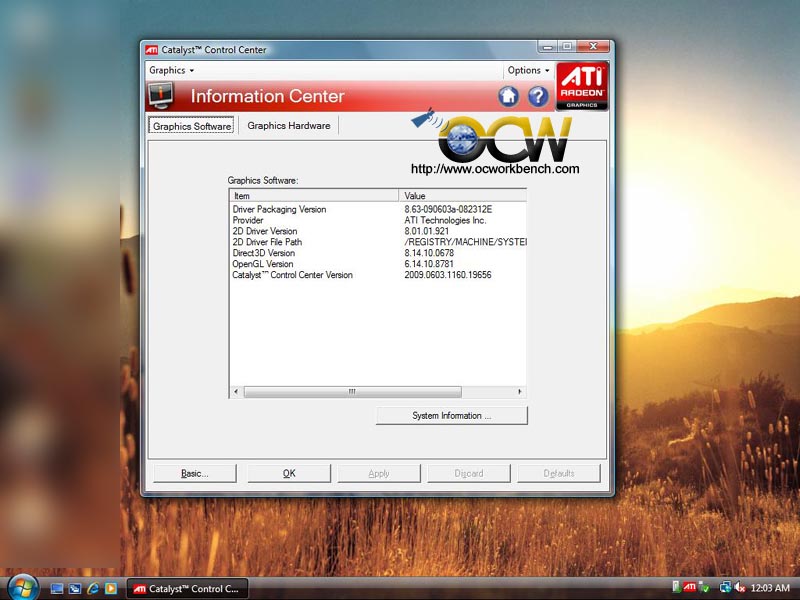The width and height of the screenshot is (800, 600).
Task: Click the list's right scroll arrow
Action: click(519, 391)
